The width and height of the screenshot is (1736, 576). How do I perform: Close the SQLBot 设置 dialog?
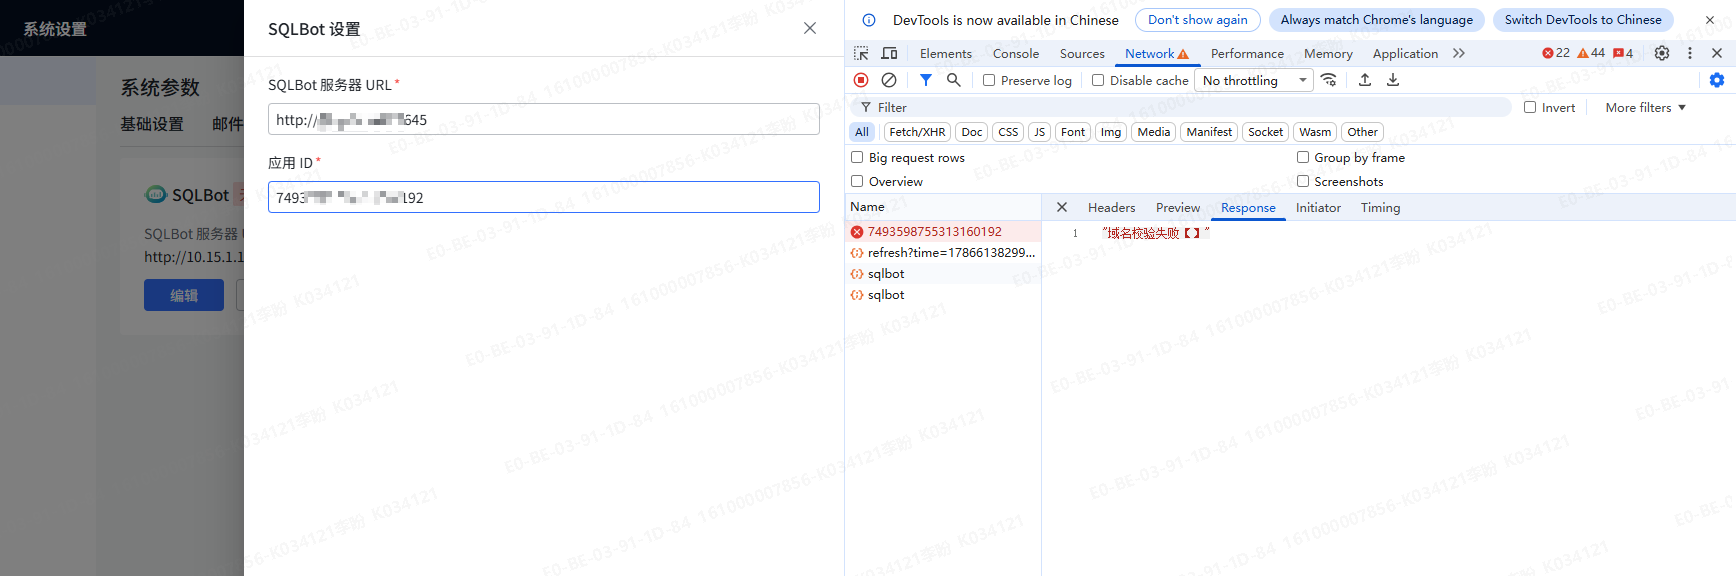(x=810, y=28)
